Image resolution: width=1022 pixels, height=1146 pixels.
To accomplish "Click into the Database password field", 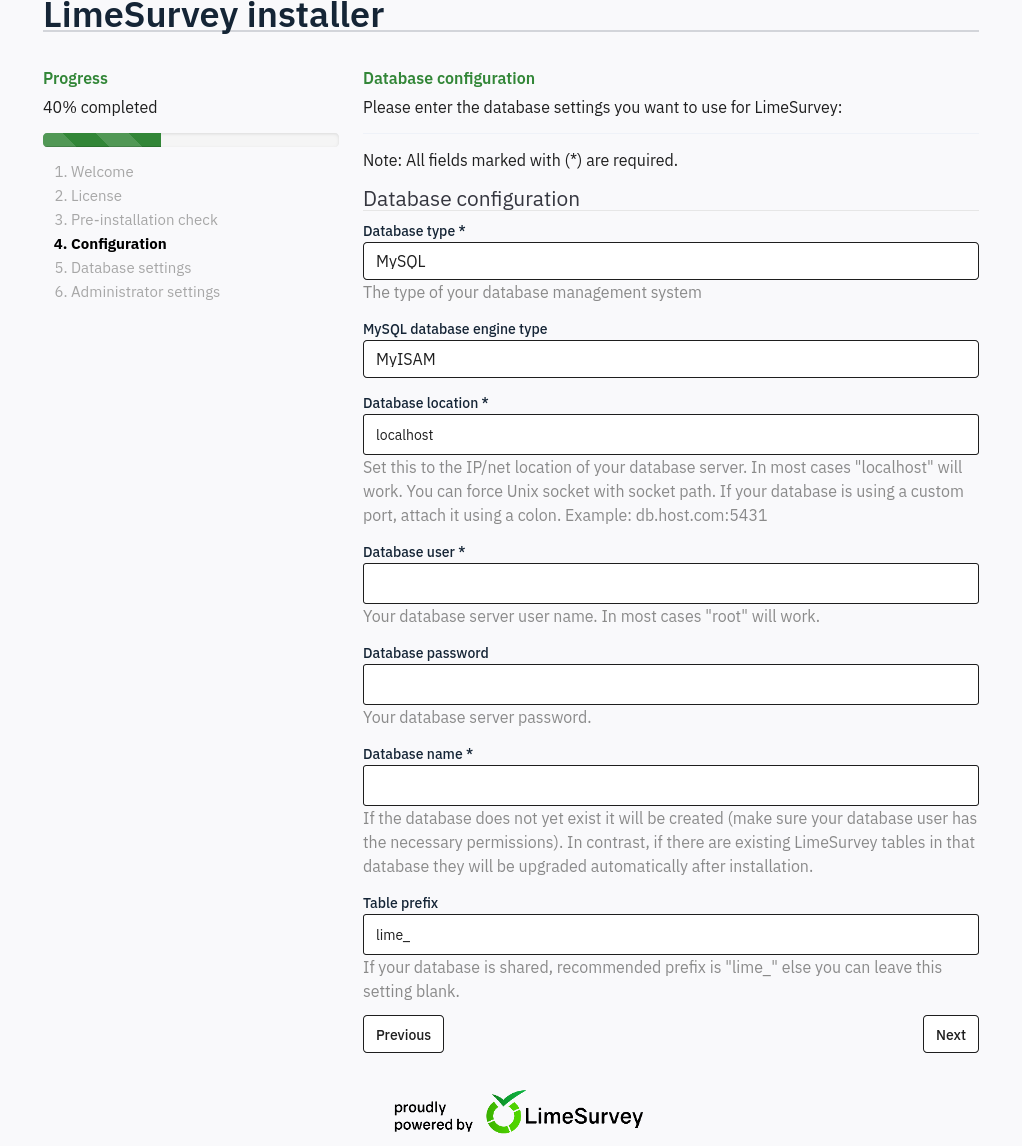I will click(x=670, y=684).
